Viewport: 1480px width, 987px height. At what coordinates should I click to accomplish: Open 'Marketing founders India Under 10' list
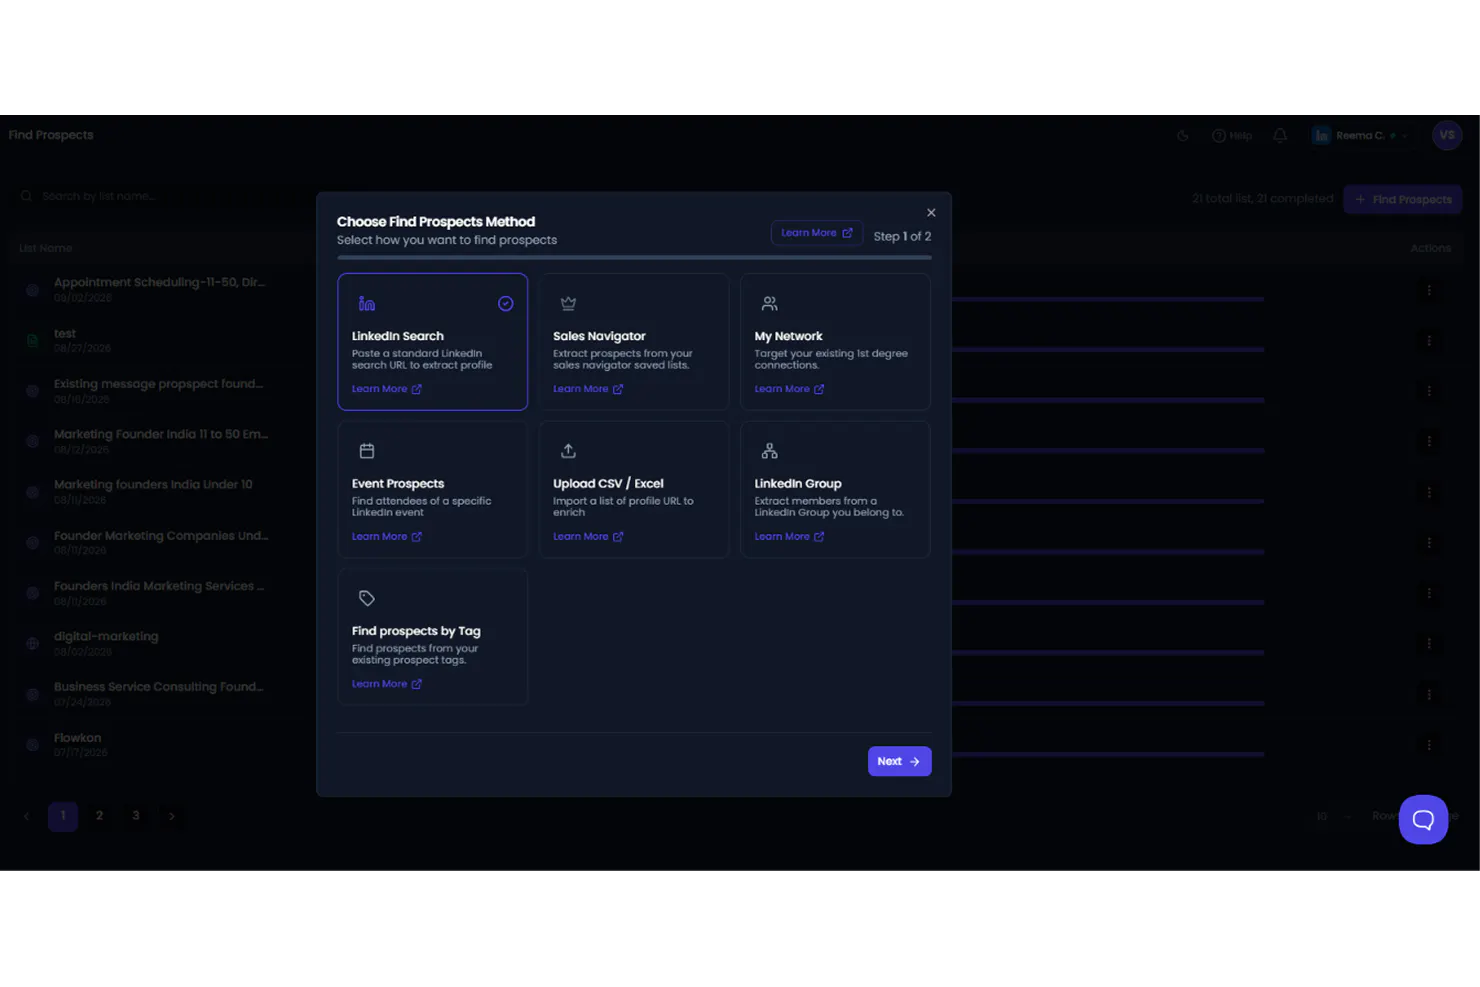[153, 484]
